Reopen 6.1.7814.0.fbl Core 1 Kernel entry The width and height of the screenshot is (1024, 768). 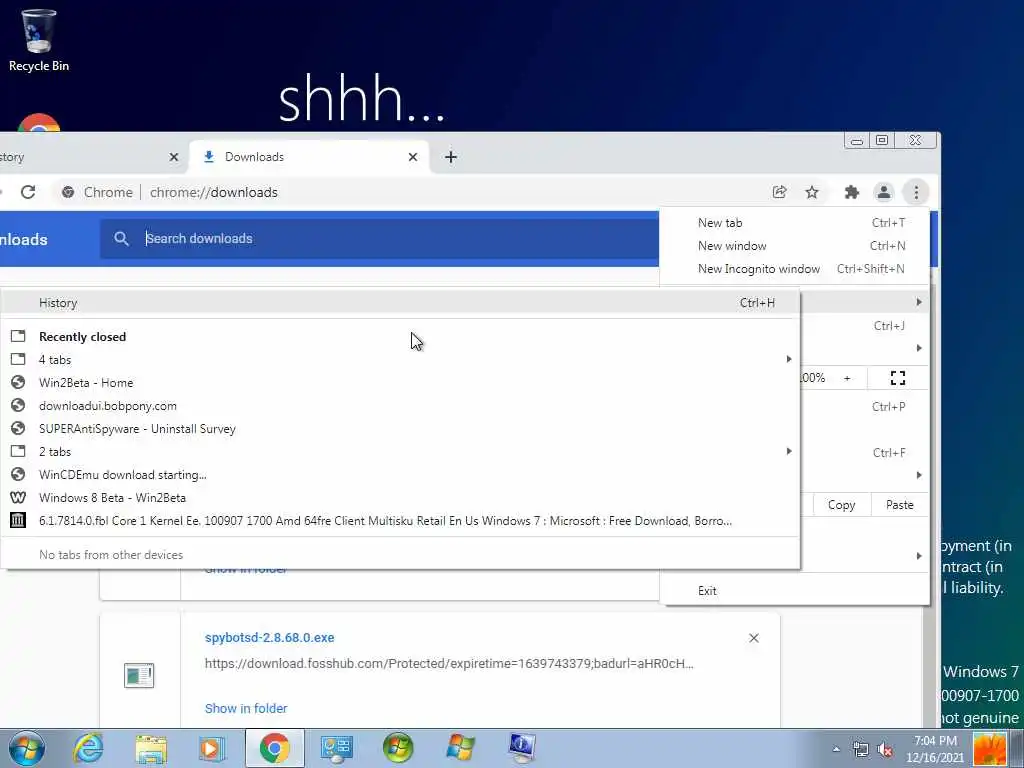400,520
